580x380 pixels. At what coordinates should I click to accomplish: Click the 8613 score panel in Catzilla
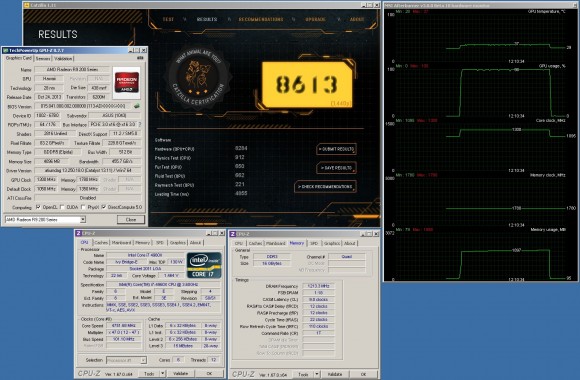307,85
